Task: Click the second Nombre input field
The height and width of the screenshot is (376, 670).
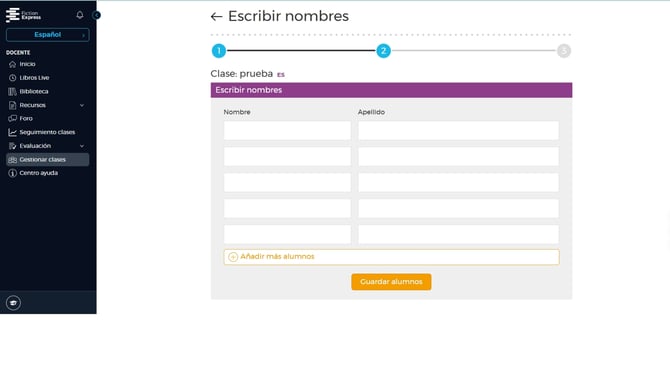Action: point(287,156)
